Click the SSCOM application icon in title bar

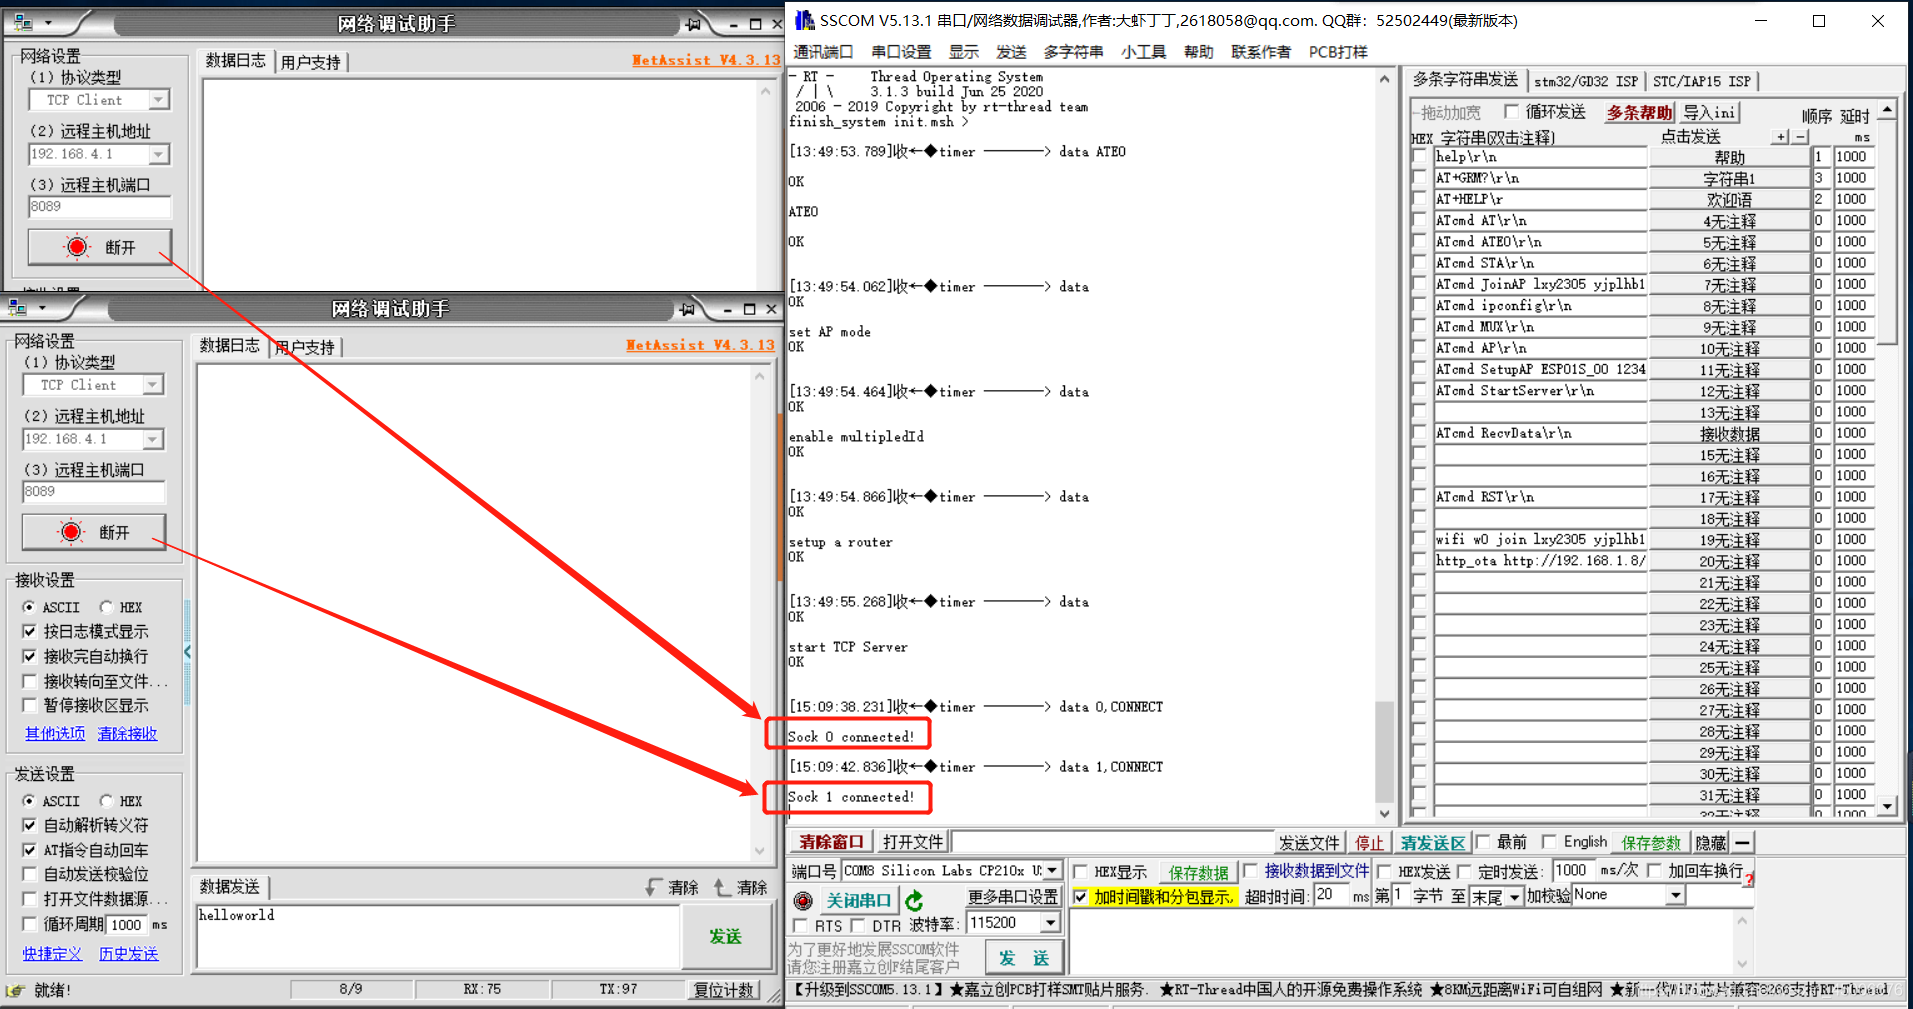click(804, 20)
